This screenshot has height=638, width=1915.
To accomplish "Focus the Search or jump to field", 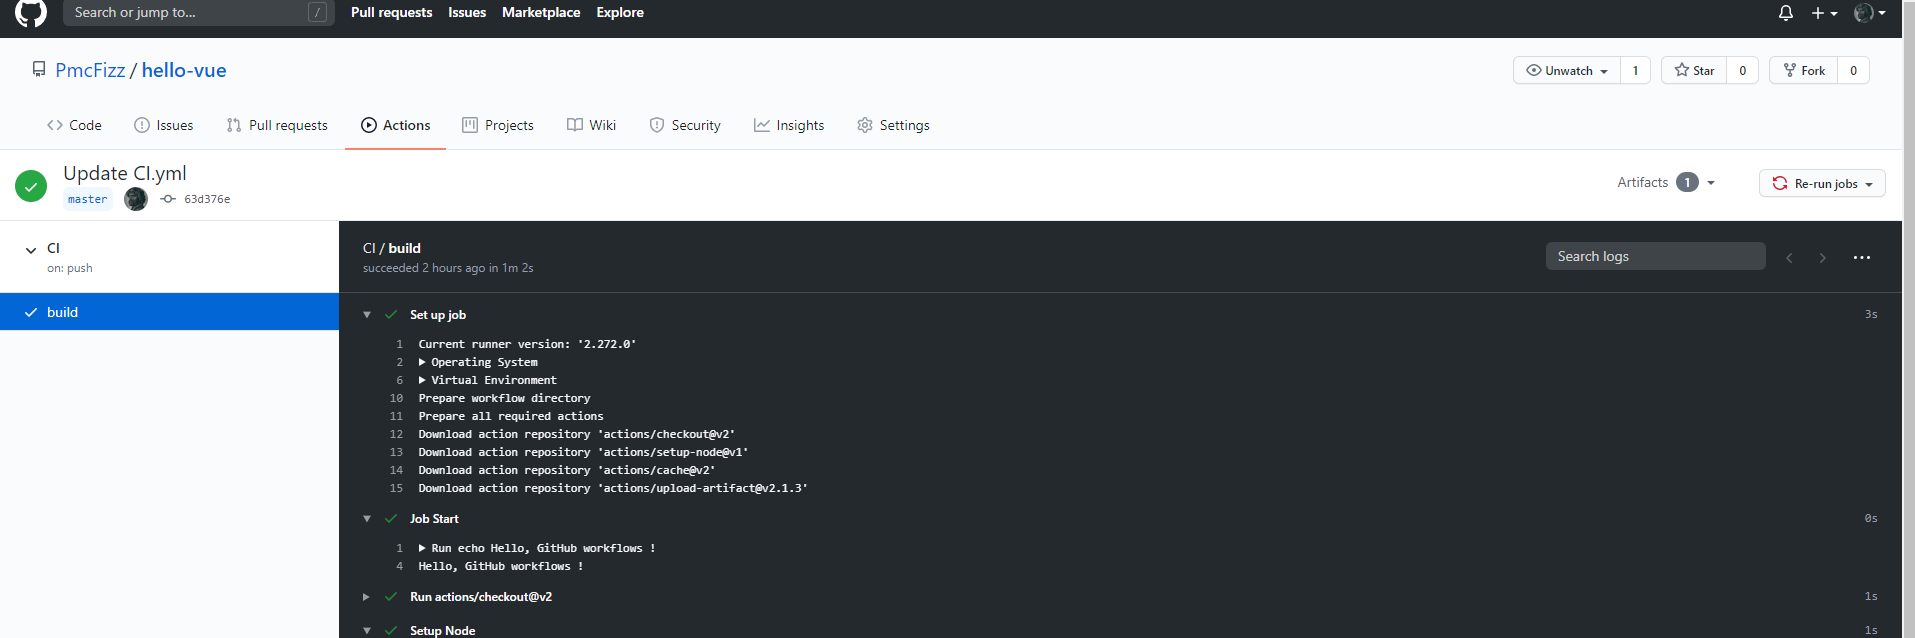I will 199,12.
